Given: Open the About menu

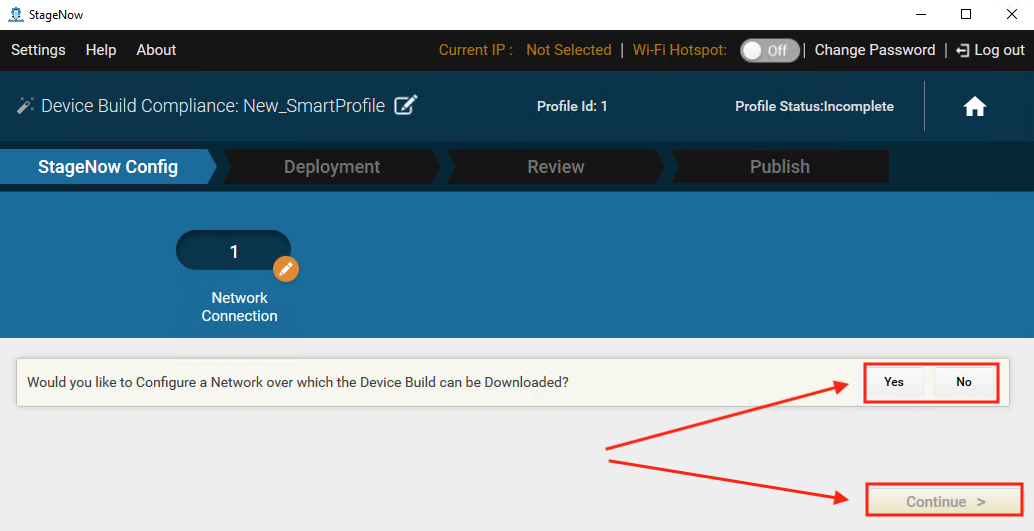Looking at the screenshot, I should pyautogui.click(x=156, y=50).
